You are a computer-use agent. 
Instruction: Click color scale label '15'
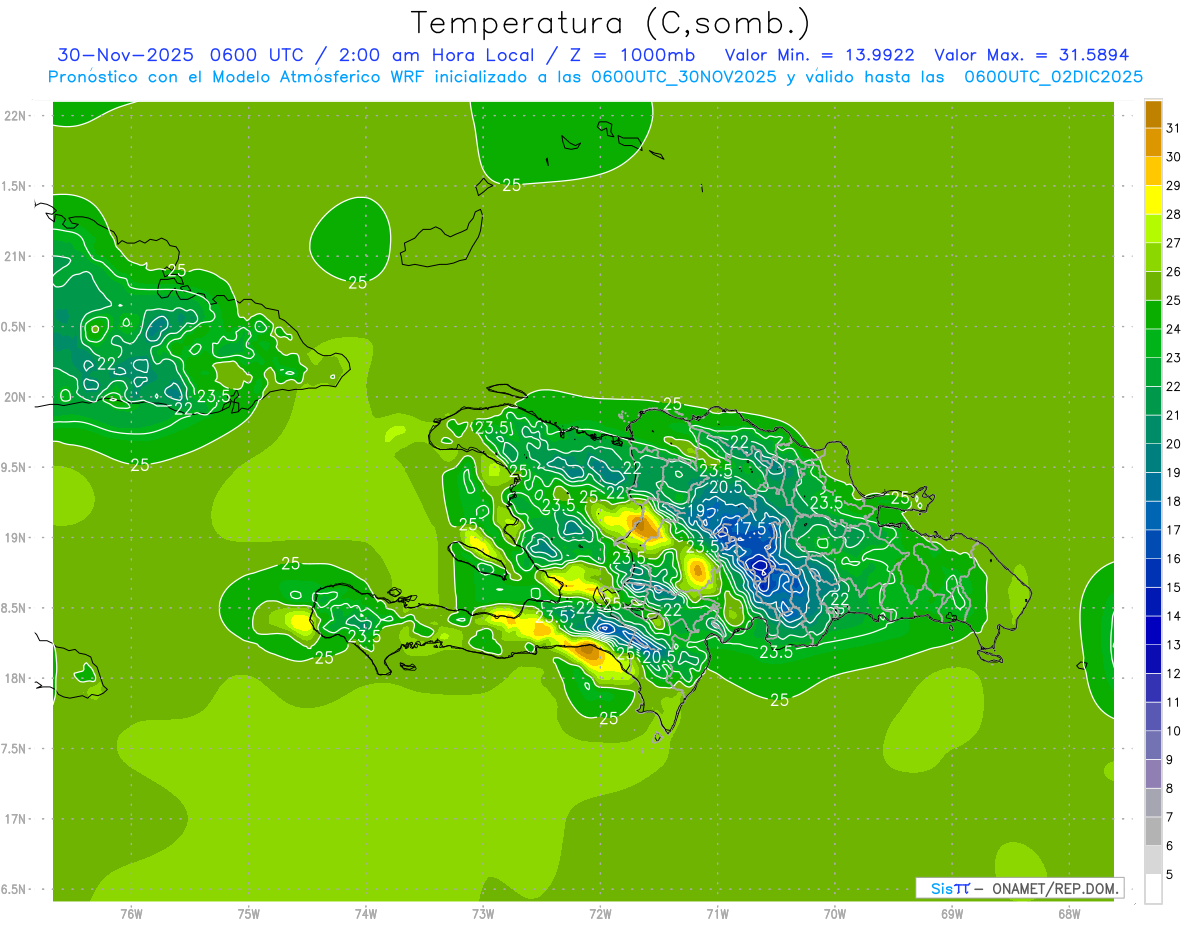coord(1173,587)
